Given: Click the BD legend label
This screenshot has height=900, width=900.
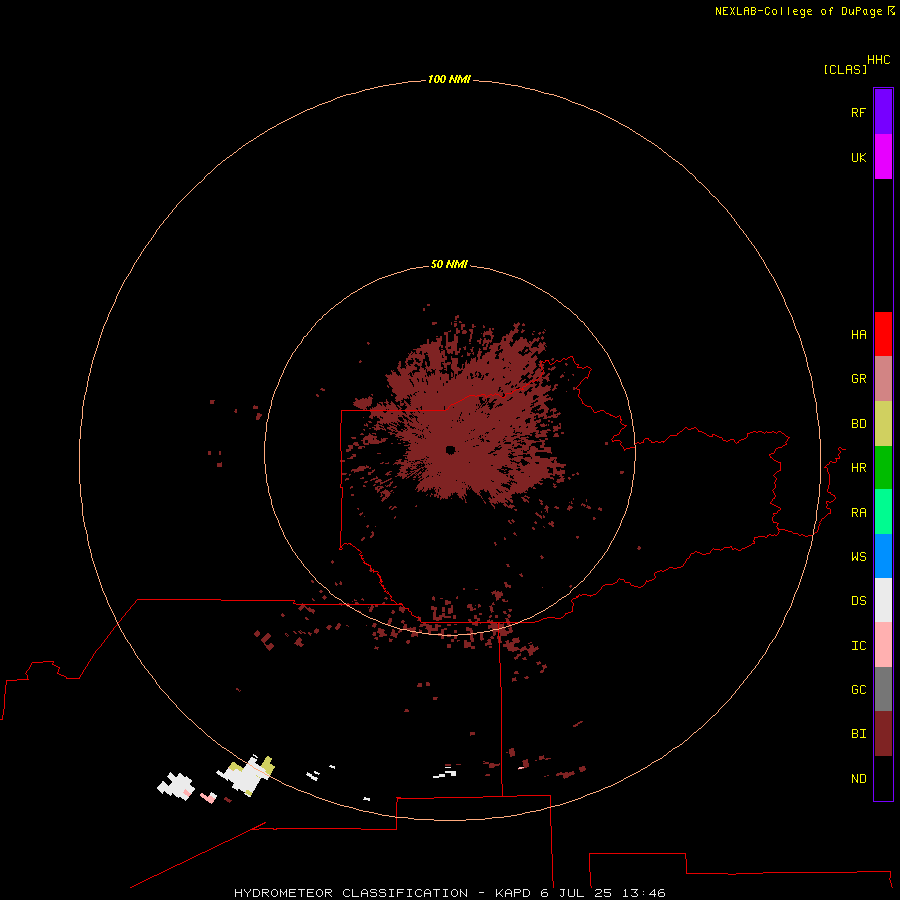Looking at the screenshot, I should tap(858, 424).
